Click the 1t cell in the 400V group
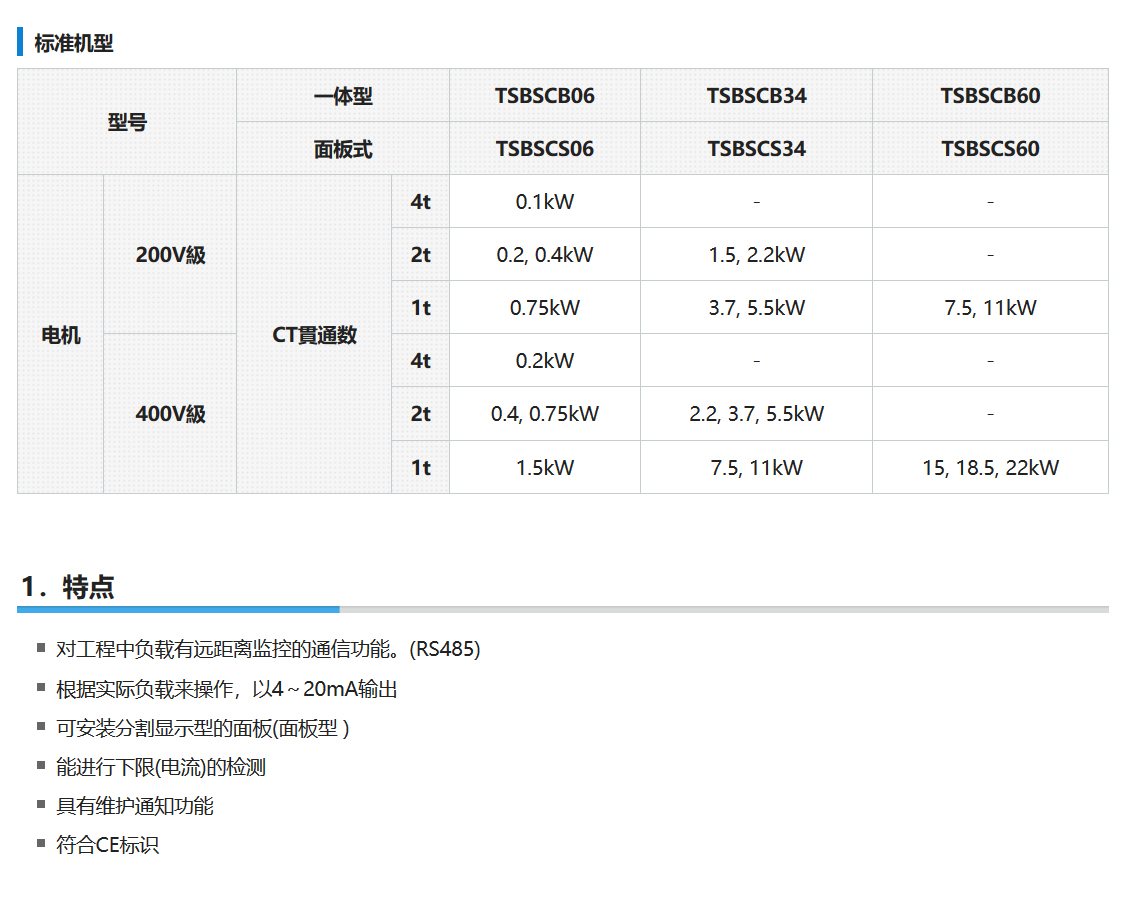Image resolution: width=1123 pixels, height=909 pixels. pyautogui.click(x=420, y=467)
